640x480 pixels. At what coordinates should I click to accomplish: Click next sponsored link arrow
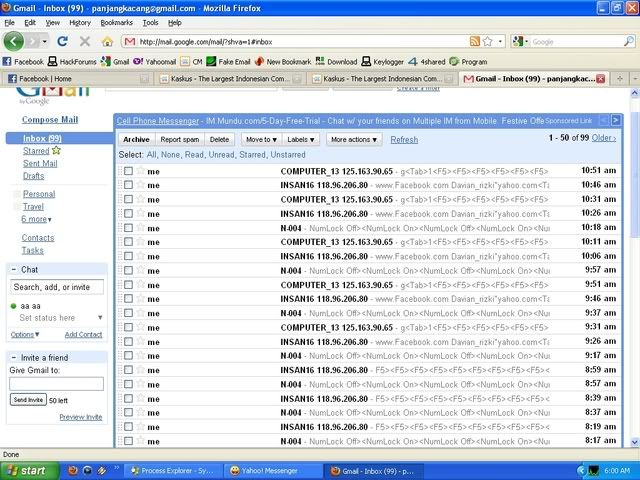click(616, 120)
